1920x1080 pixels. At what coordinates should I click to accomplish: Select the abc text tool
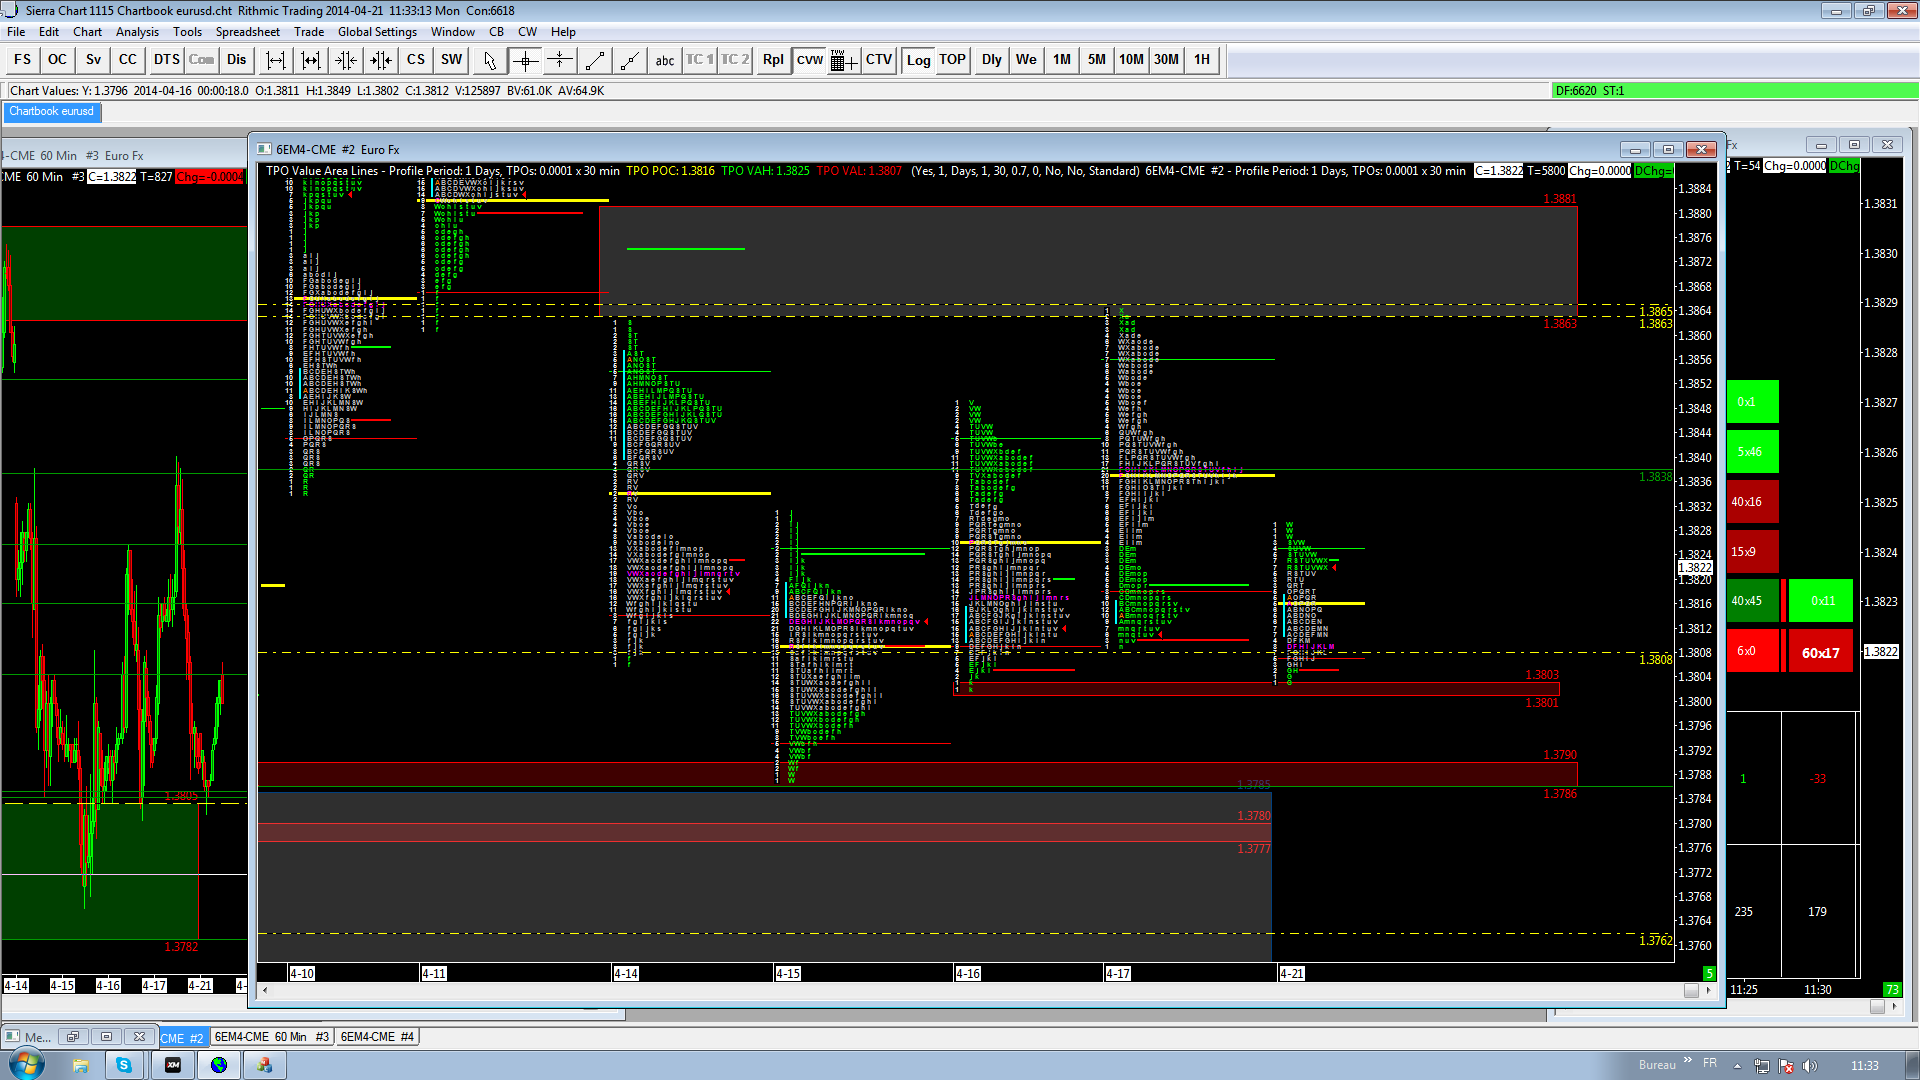tap(665, 60)
